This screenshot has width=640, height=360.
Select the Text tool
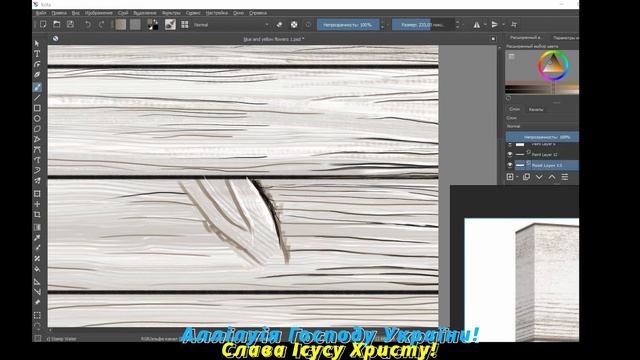pyautogui.click(x=37, y=54)
